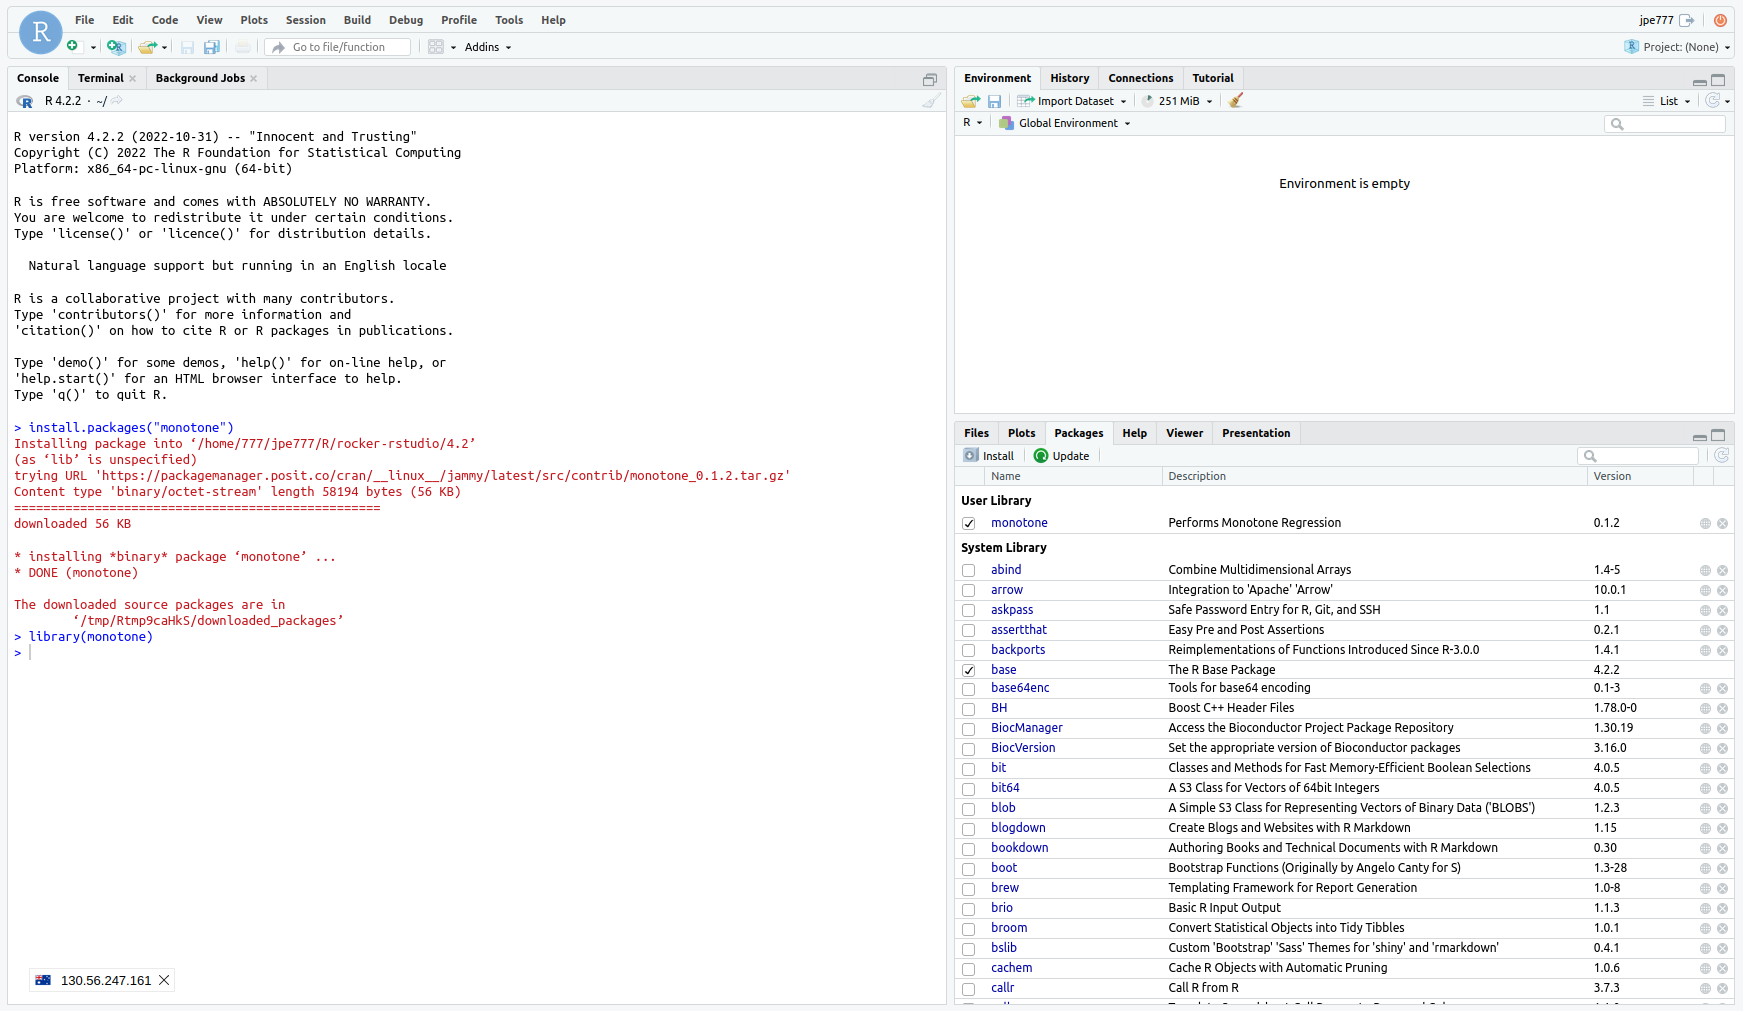The height and width of the screenshot is (1011, 1743).
Task: Open the Code menu
Action: pyautogui.click(x=165, y=20)
